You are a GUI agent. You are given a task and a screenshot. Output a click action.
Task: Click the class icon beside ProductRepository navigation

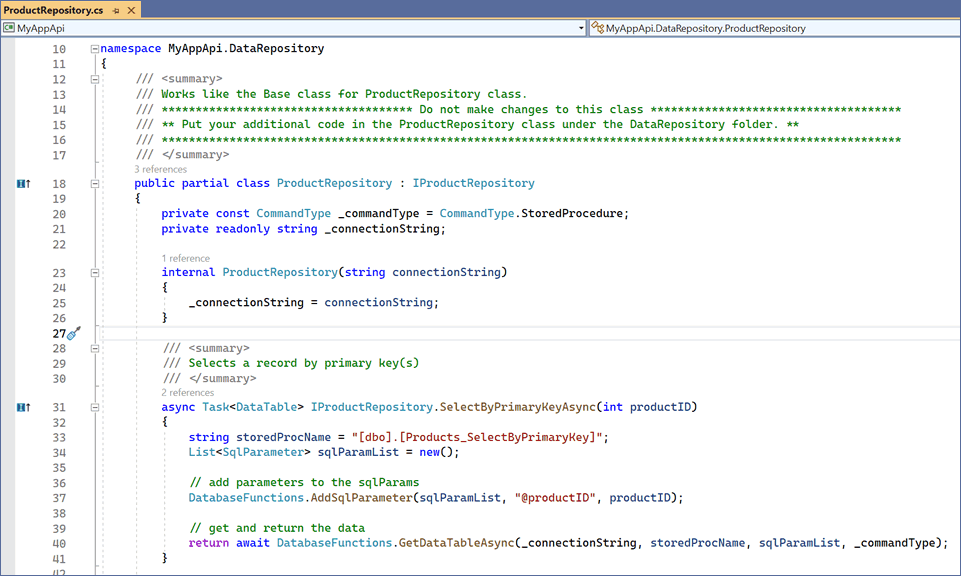(598, 28)
